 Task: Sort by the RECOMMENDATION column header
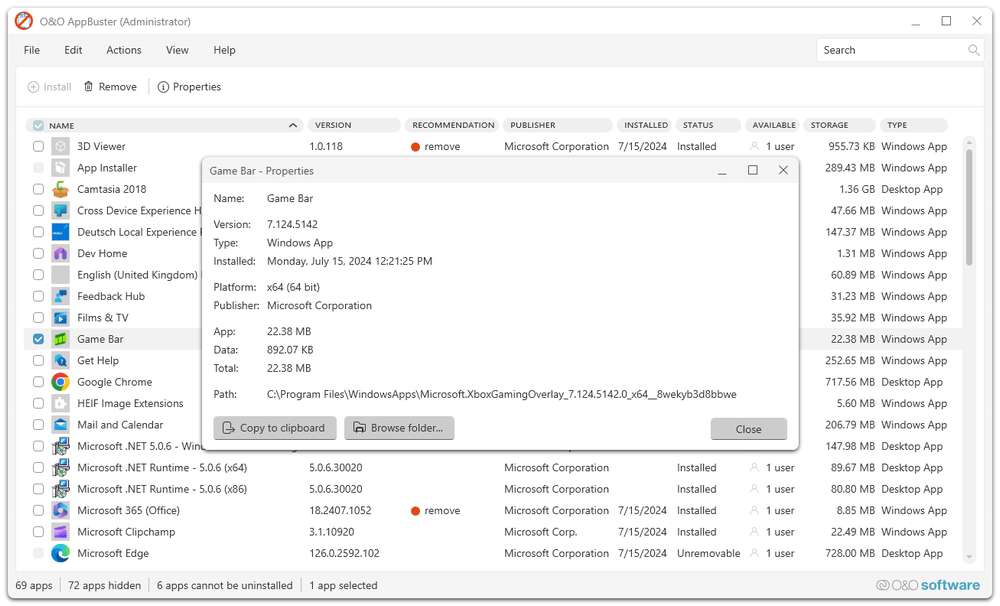point(453,125)
